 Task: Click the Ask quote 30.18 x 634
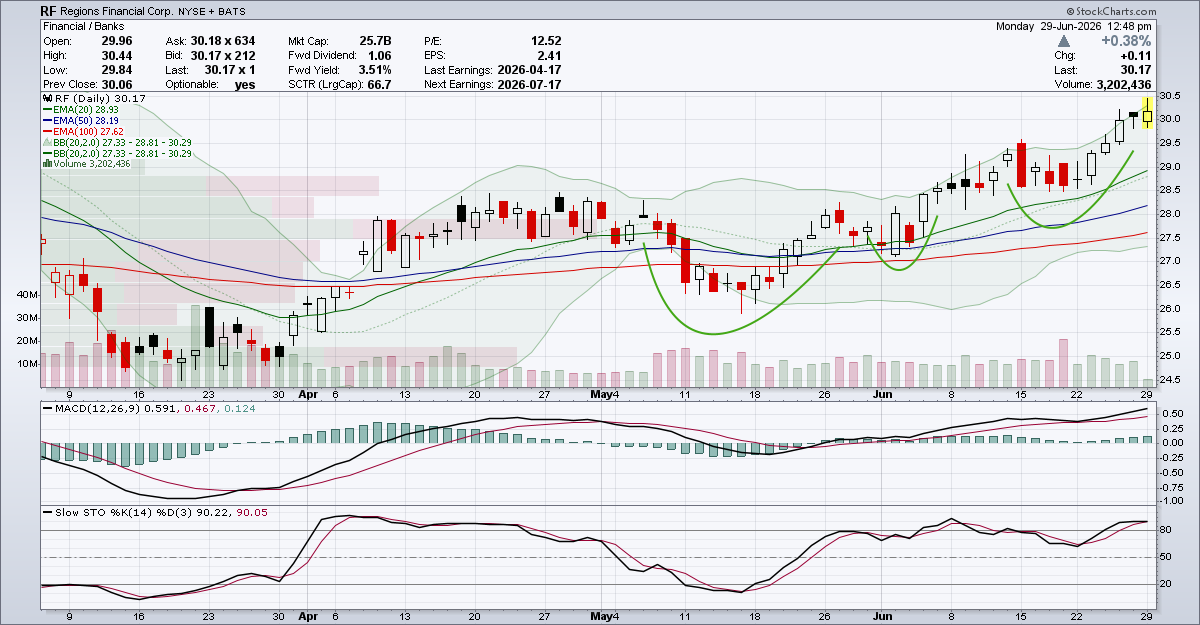tap(224, 41)
